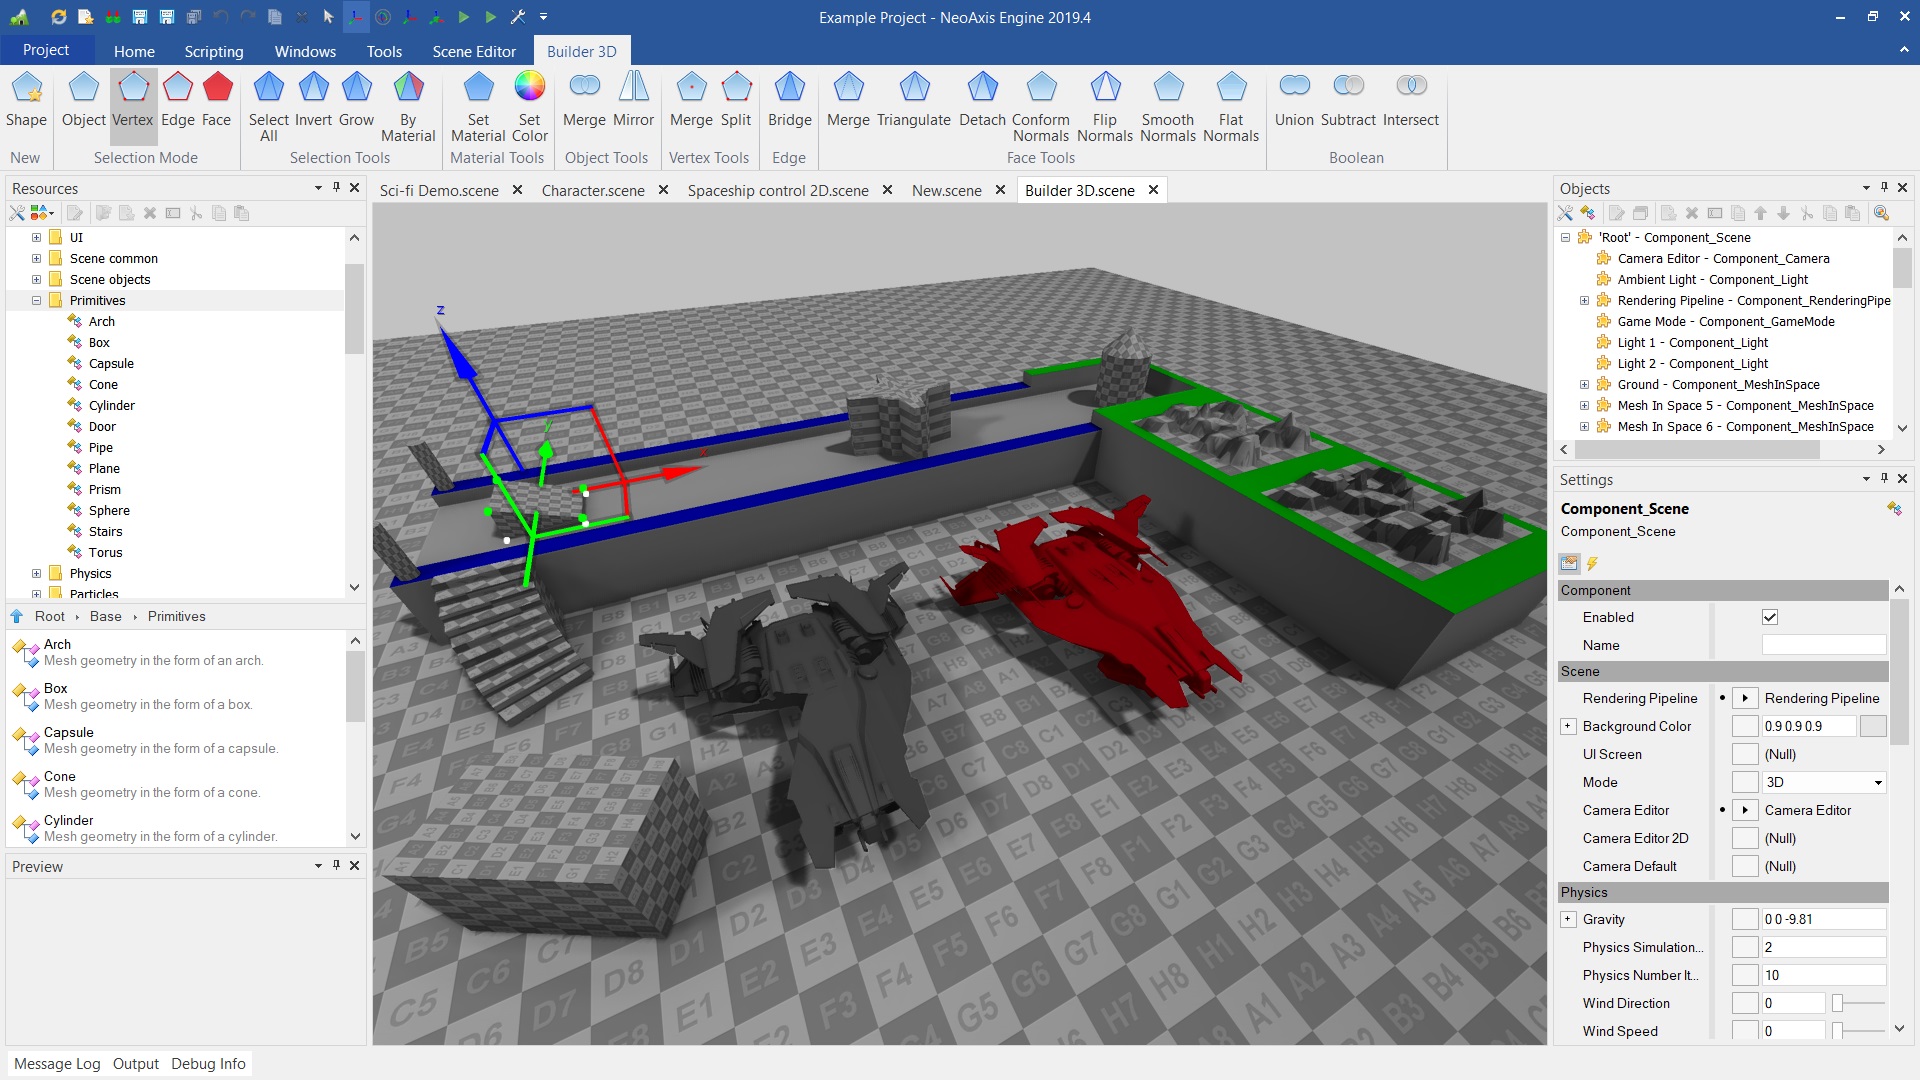
Task: Expand the Gravity property
Action: click(x=1568, y=919)
